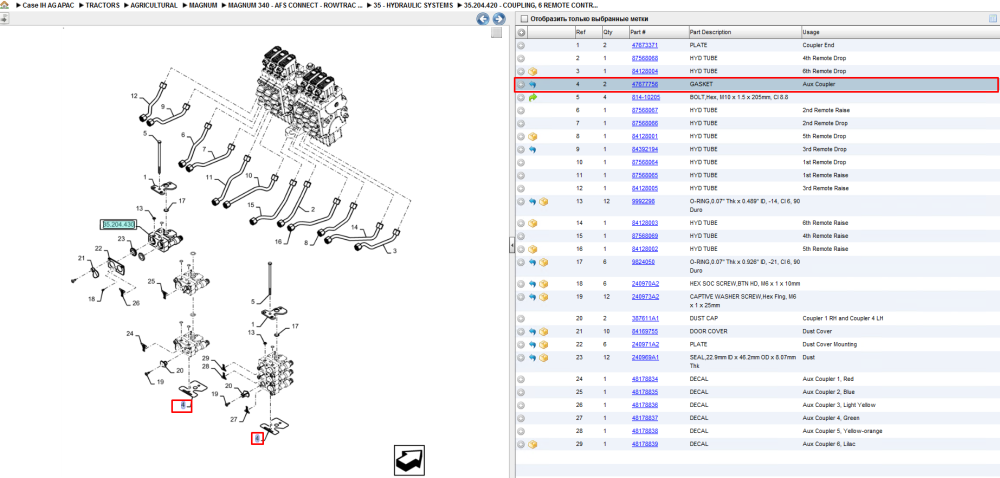Click box icon on SEAL 22.9mm row
Screen dimensions: 1000x478
(543, 358)
